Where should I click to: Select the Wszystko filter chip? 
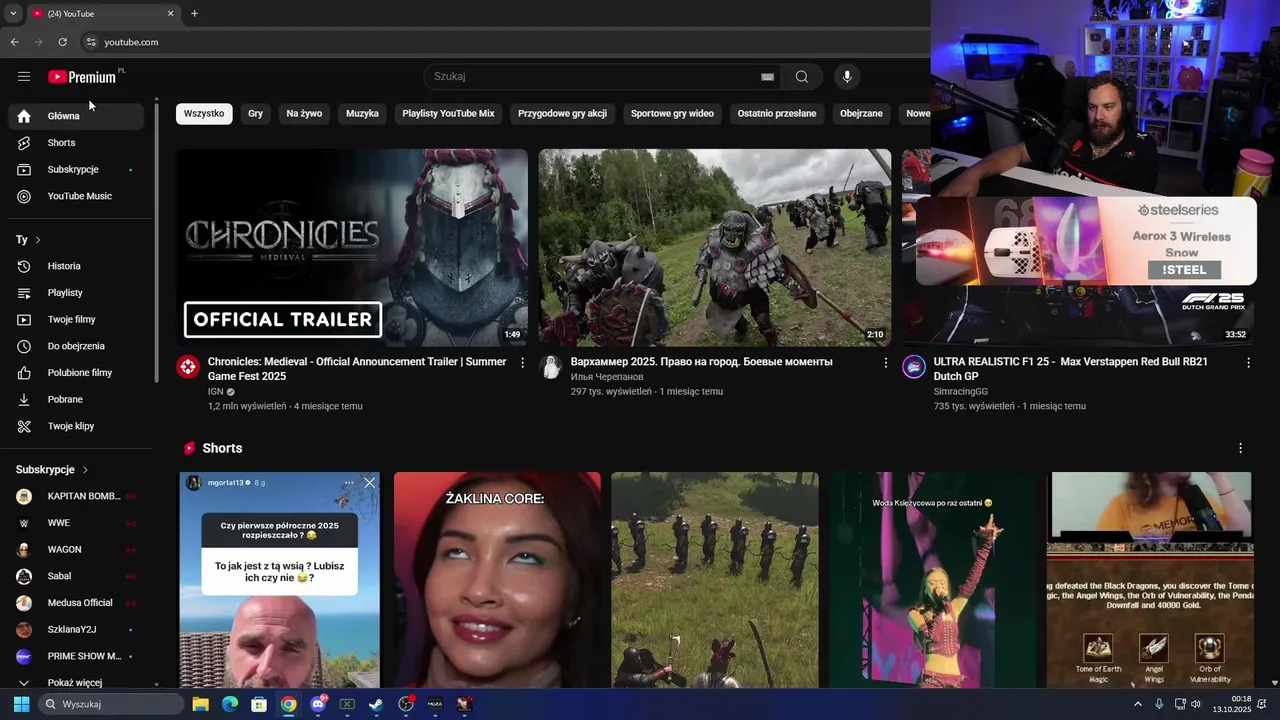point(204,114)
